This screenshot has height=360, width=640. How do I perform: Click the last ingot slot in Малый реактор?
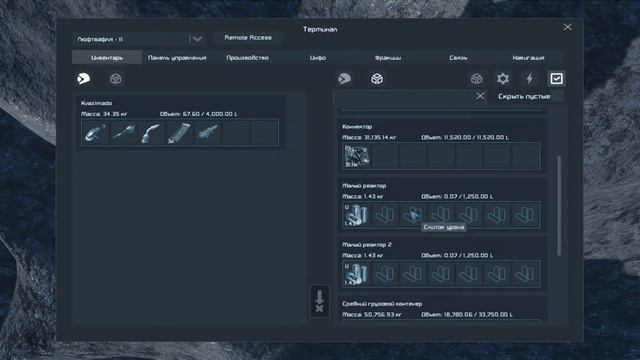tap(525, 215)
